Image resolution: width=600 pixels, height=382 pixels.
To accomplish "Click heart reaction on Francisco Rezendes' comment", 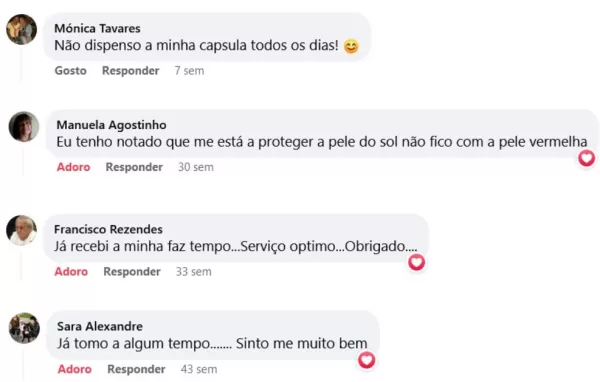I will point(416,263).
